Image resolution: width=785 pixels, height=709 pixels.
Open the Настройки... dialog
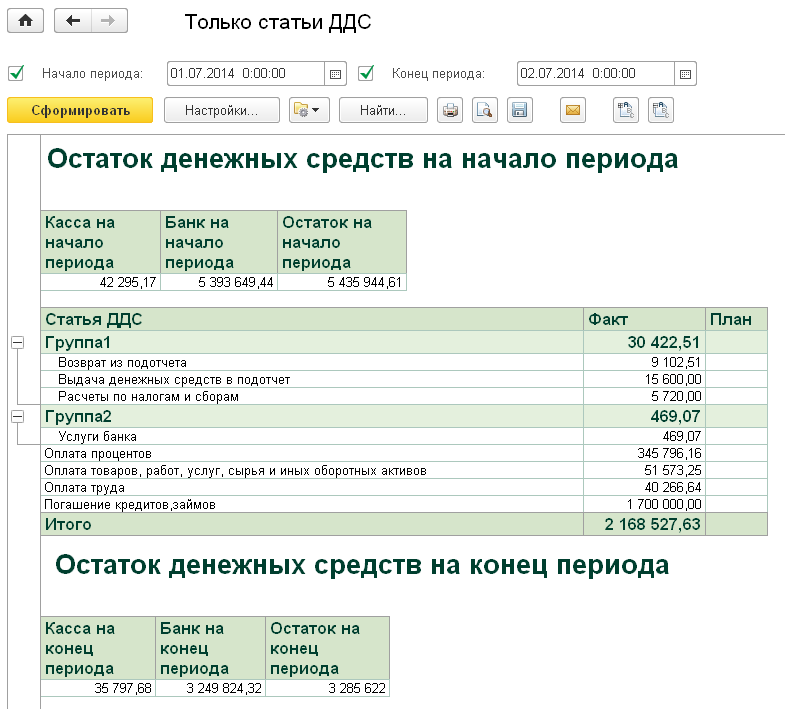pyautogui.click(x=222, y=110)
